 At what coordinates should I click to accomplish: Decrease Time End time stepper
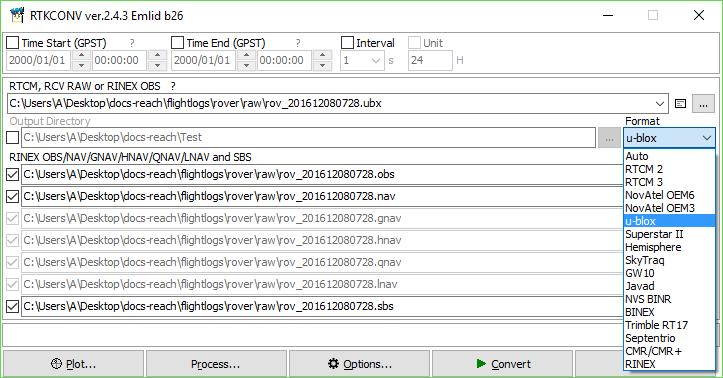pos(322,65)
